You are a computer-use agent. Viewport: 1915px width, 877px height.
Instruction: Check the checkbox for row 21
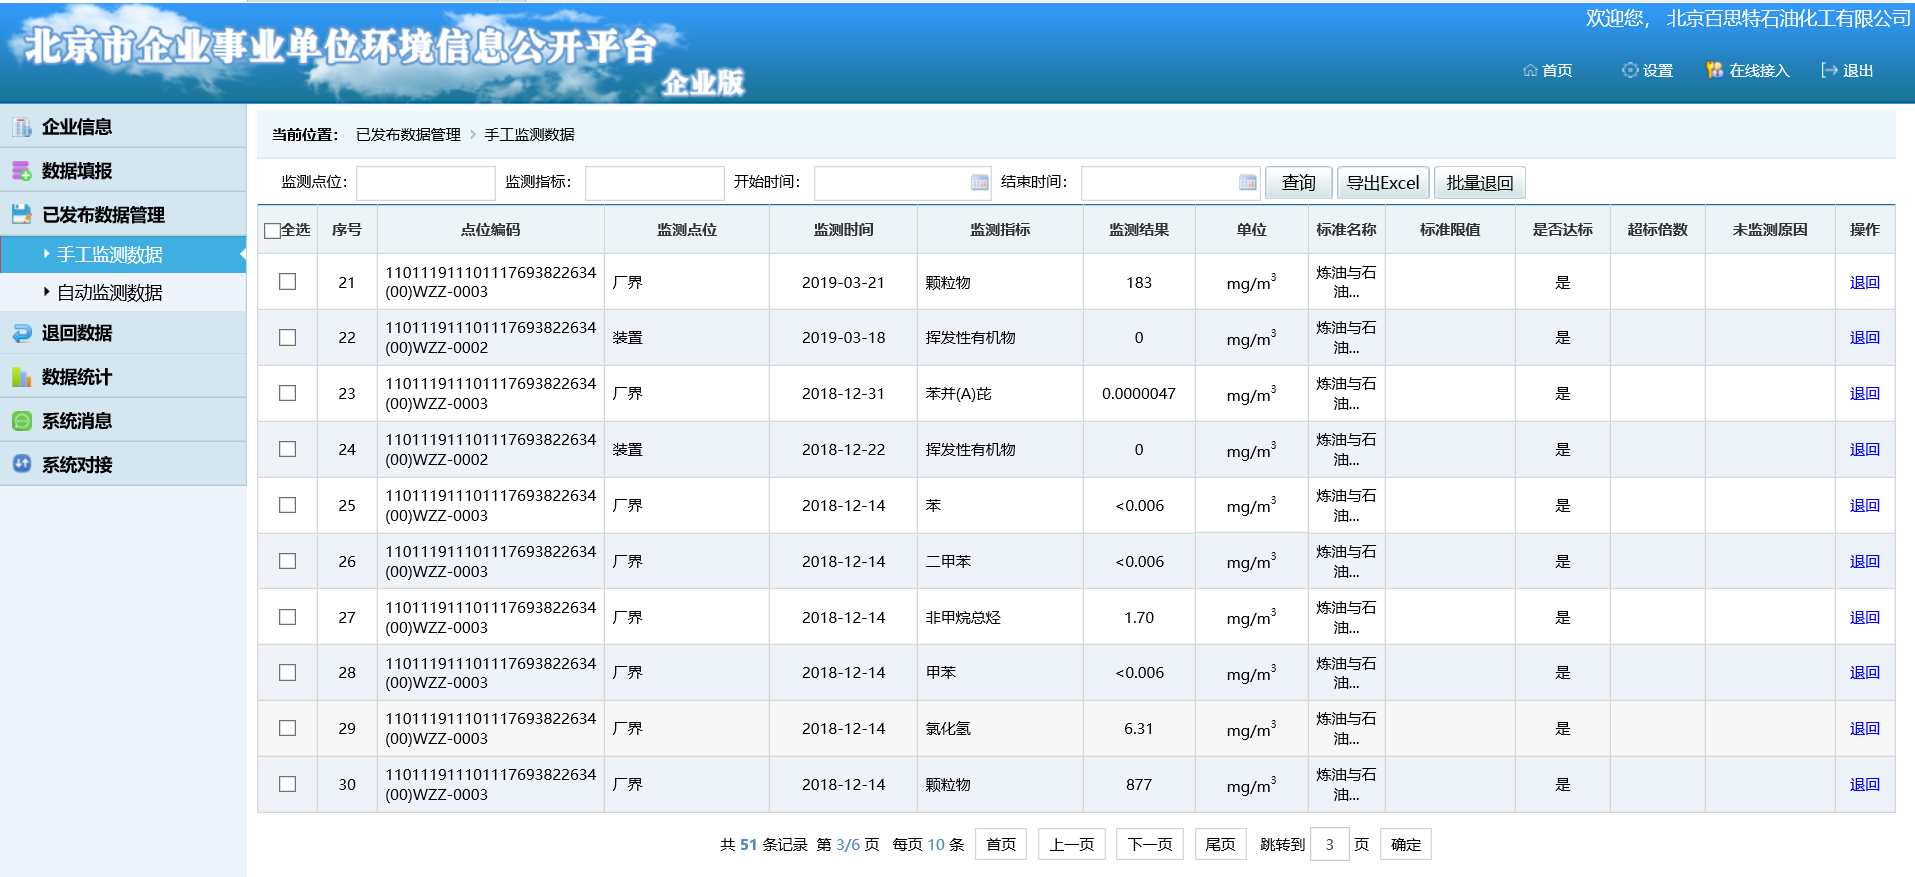pyautogui.click(x=287, y=282)
